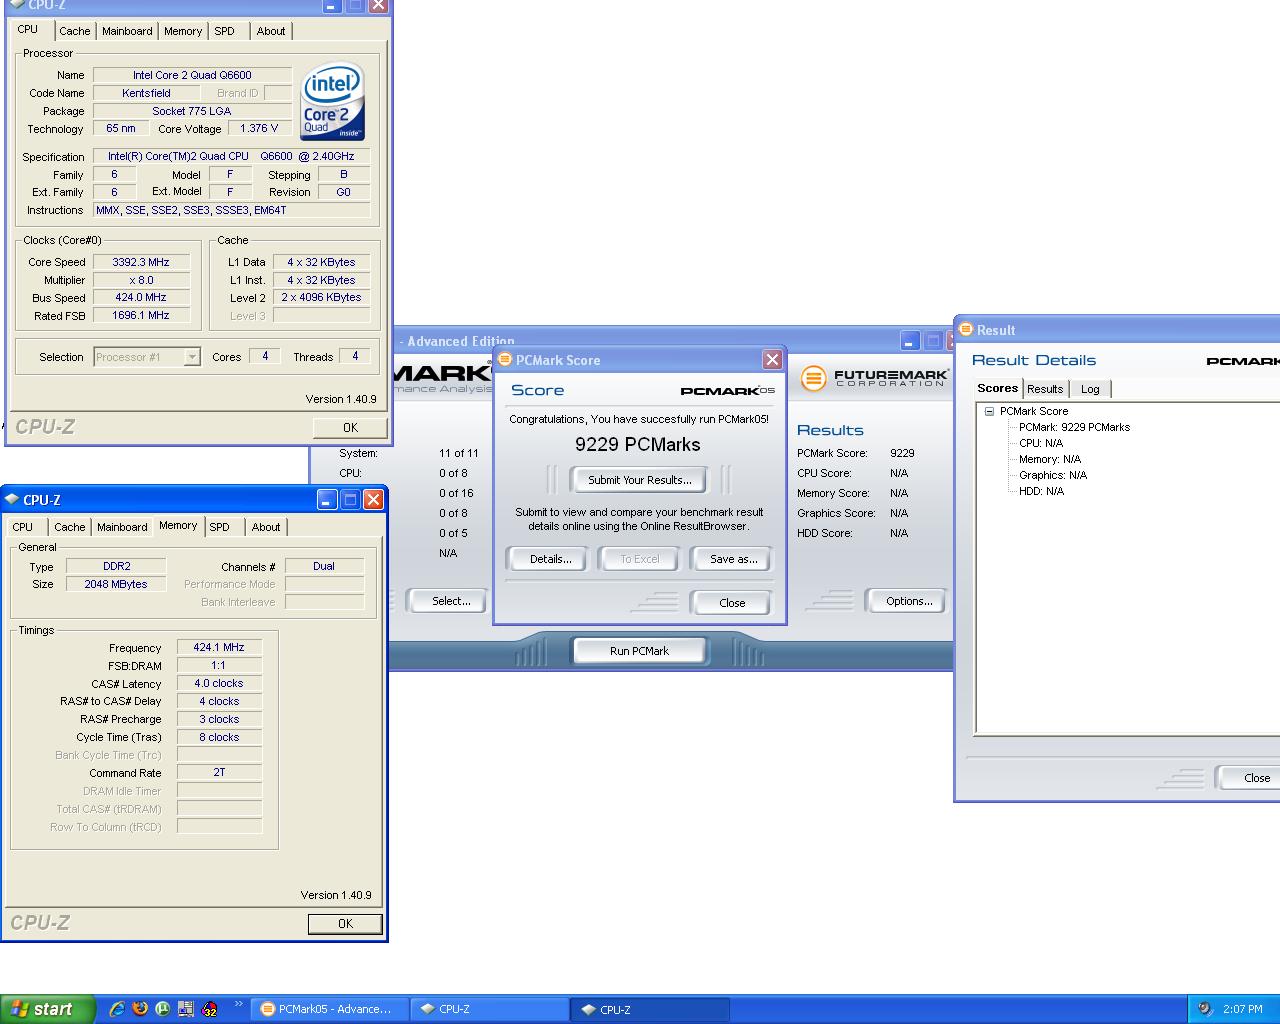This screenshot has height=1024, width=1280.
Task: Click Close in the PCMark Score dialog
Action: tap(732, 602)
